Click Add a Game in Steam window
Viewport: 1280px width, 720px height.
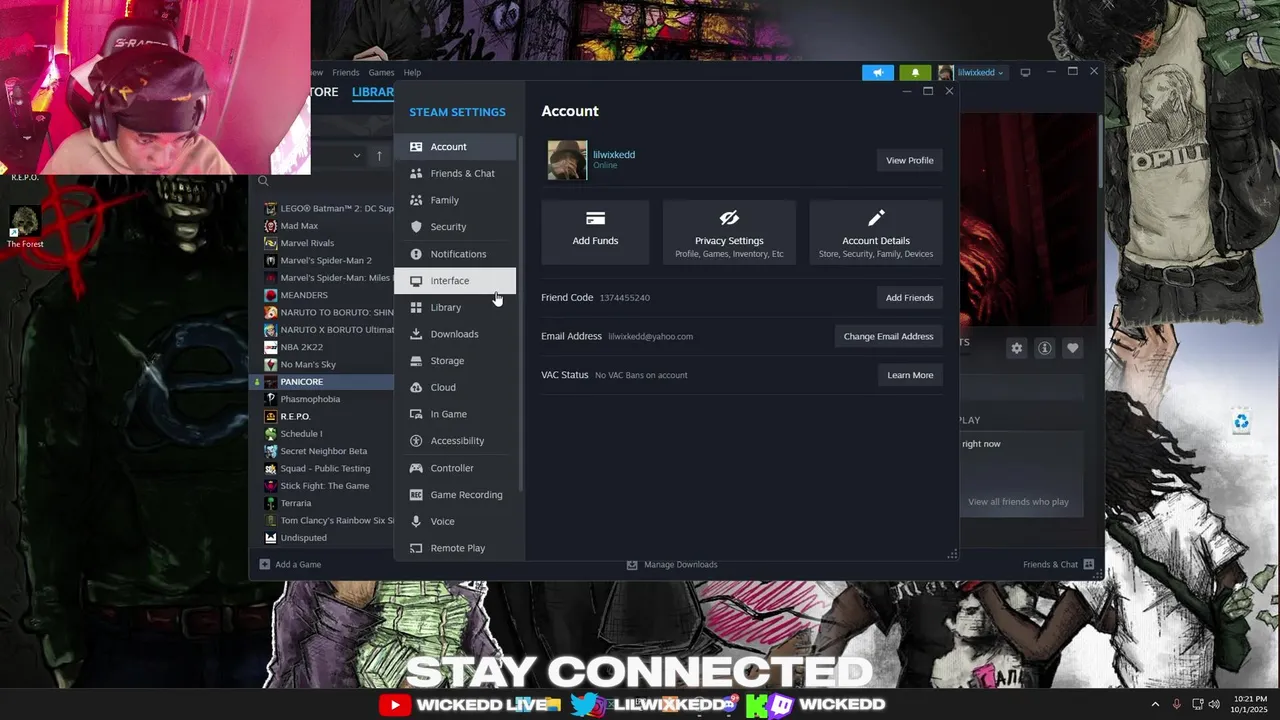290,564
